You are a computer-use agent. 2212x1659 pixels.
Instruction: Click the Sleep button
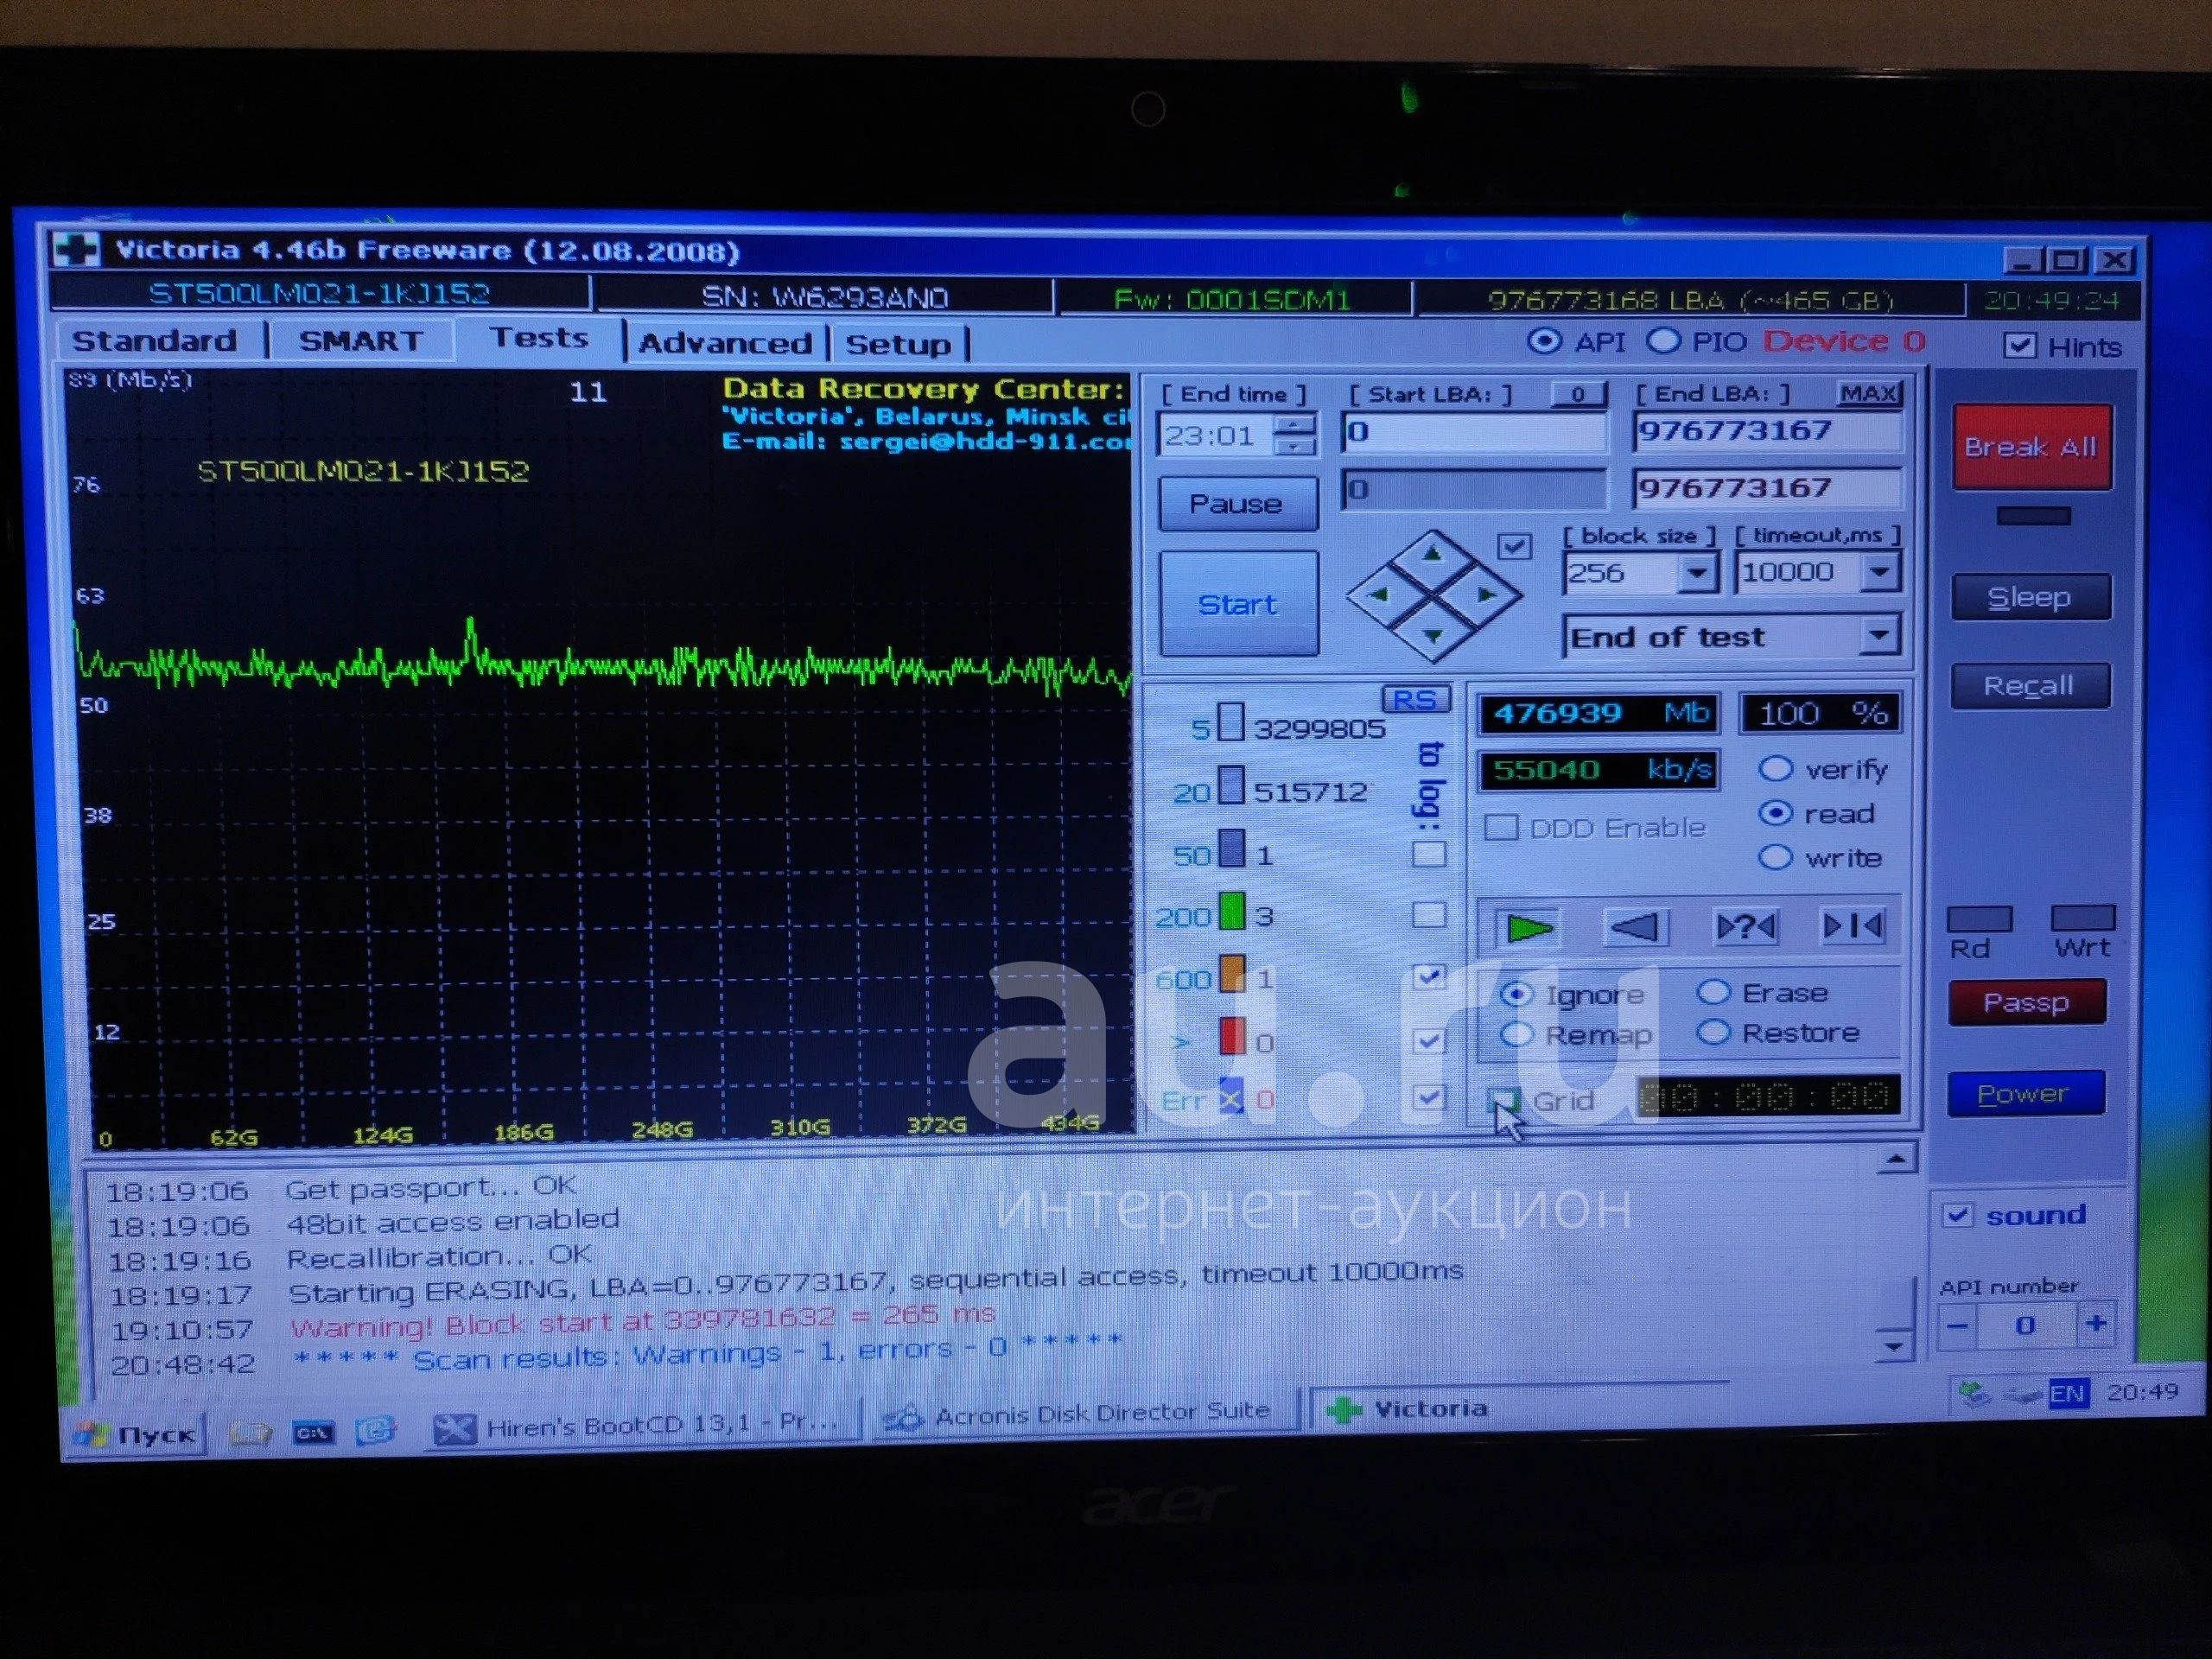2030,597
